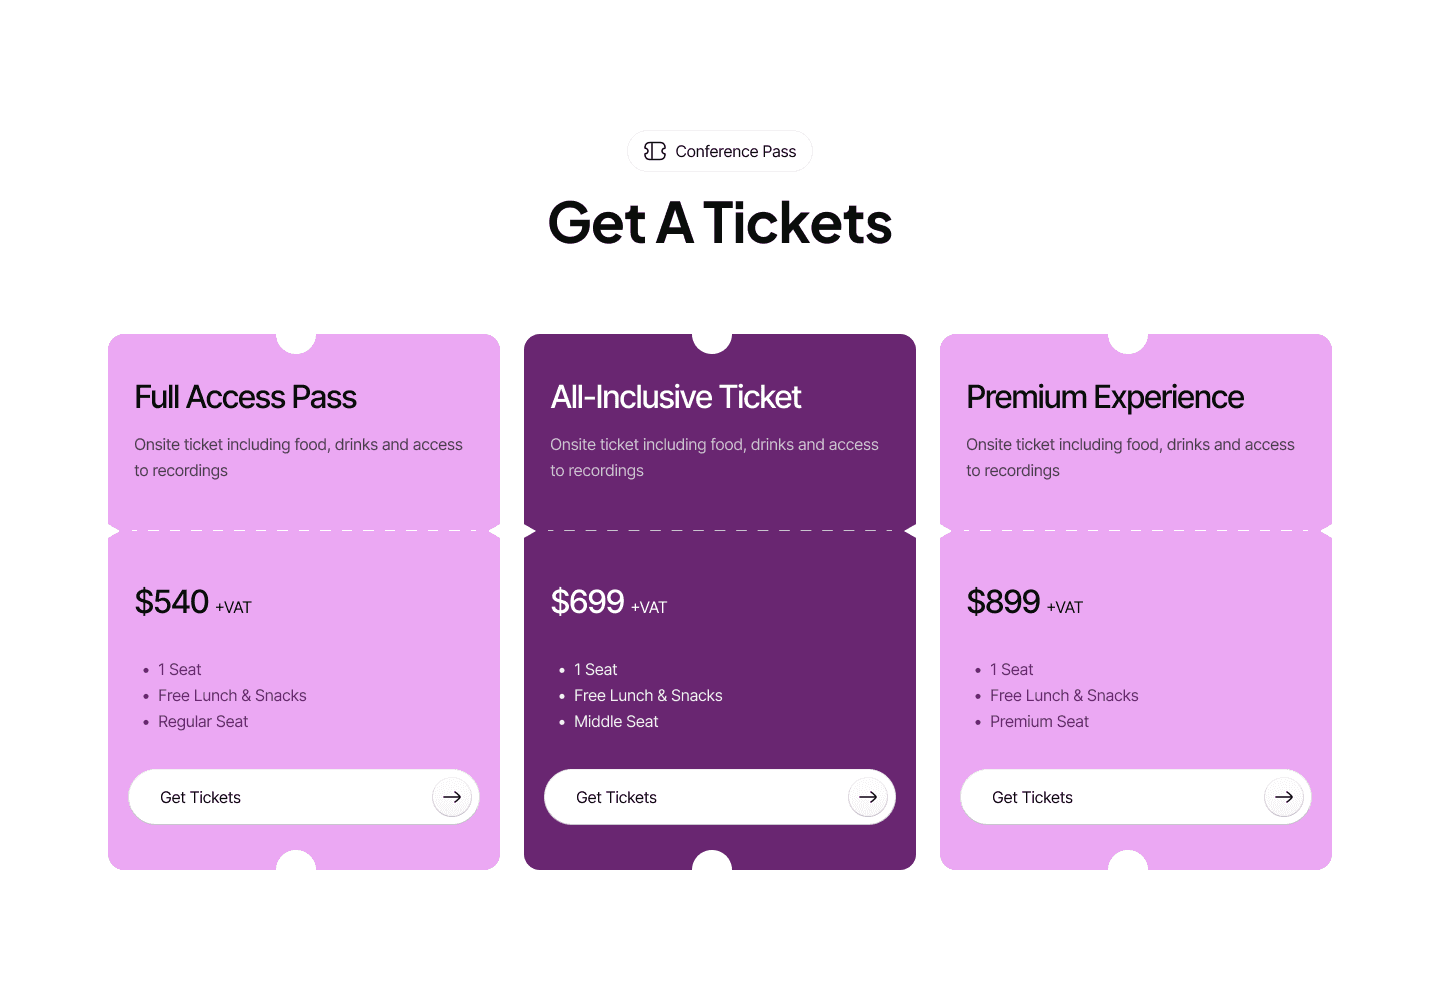Click Get Tickets for the Full Access Pass

point(200,797)
